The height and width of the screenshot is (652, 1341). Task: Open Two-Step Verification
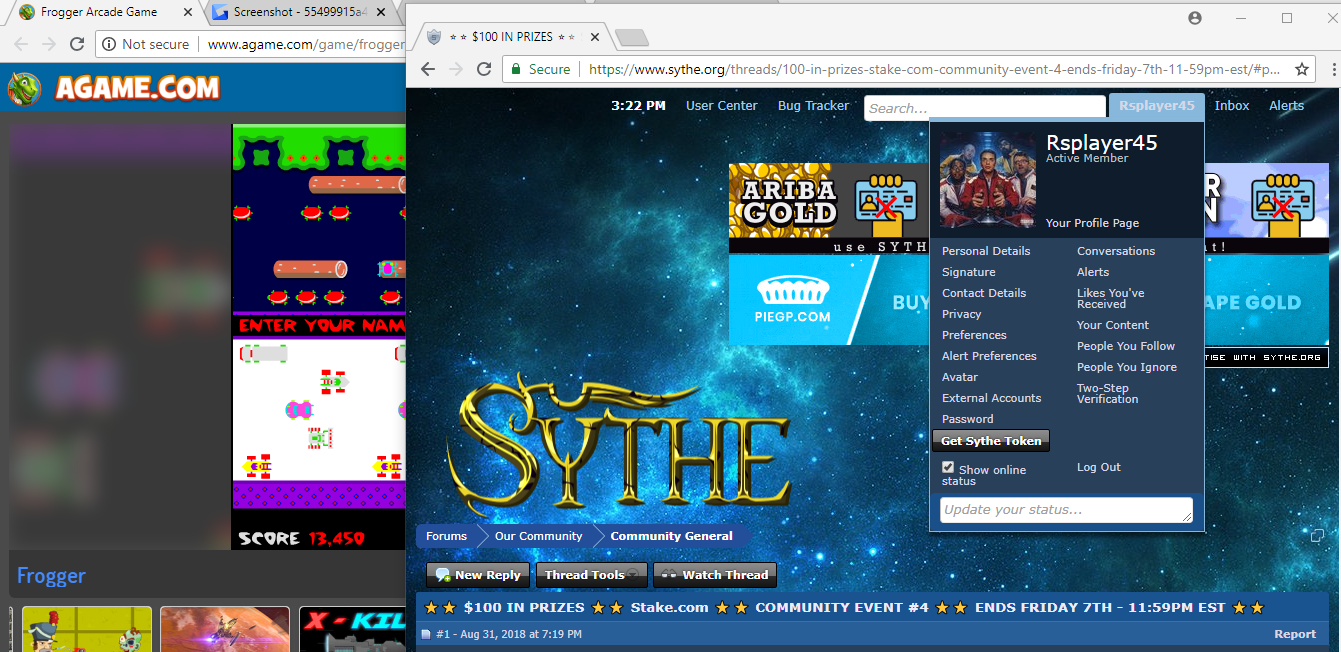coord(1107,393)
